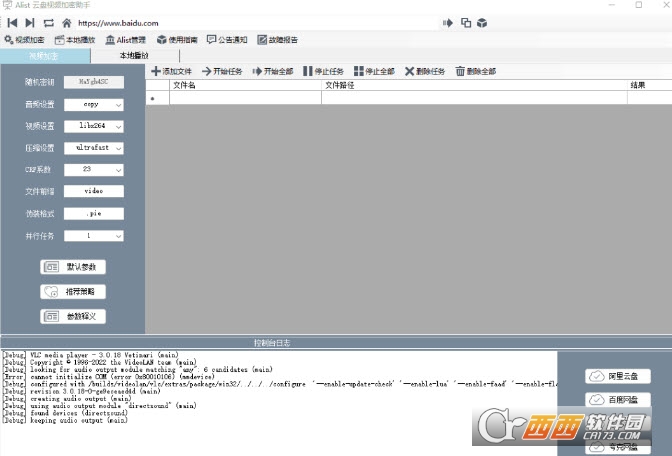Click the overlapping windows icon near address bar
The image size is (672, 456).
(x=466, y=23)
